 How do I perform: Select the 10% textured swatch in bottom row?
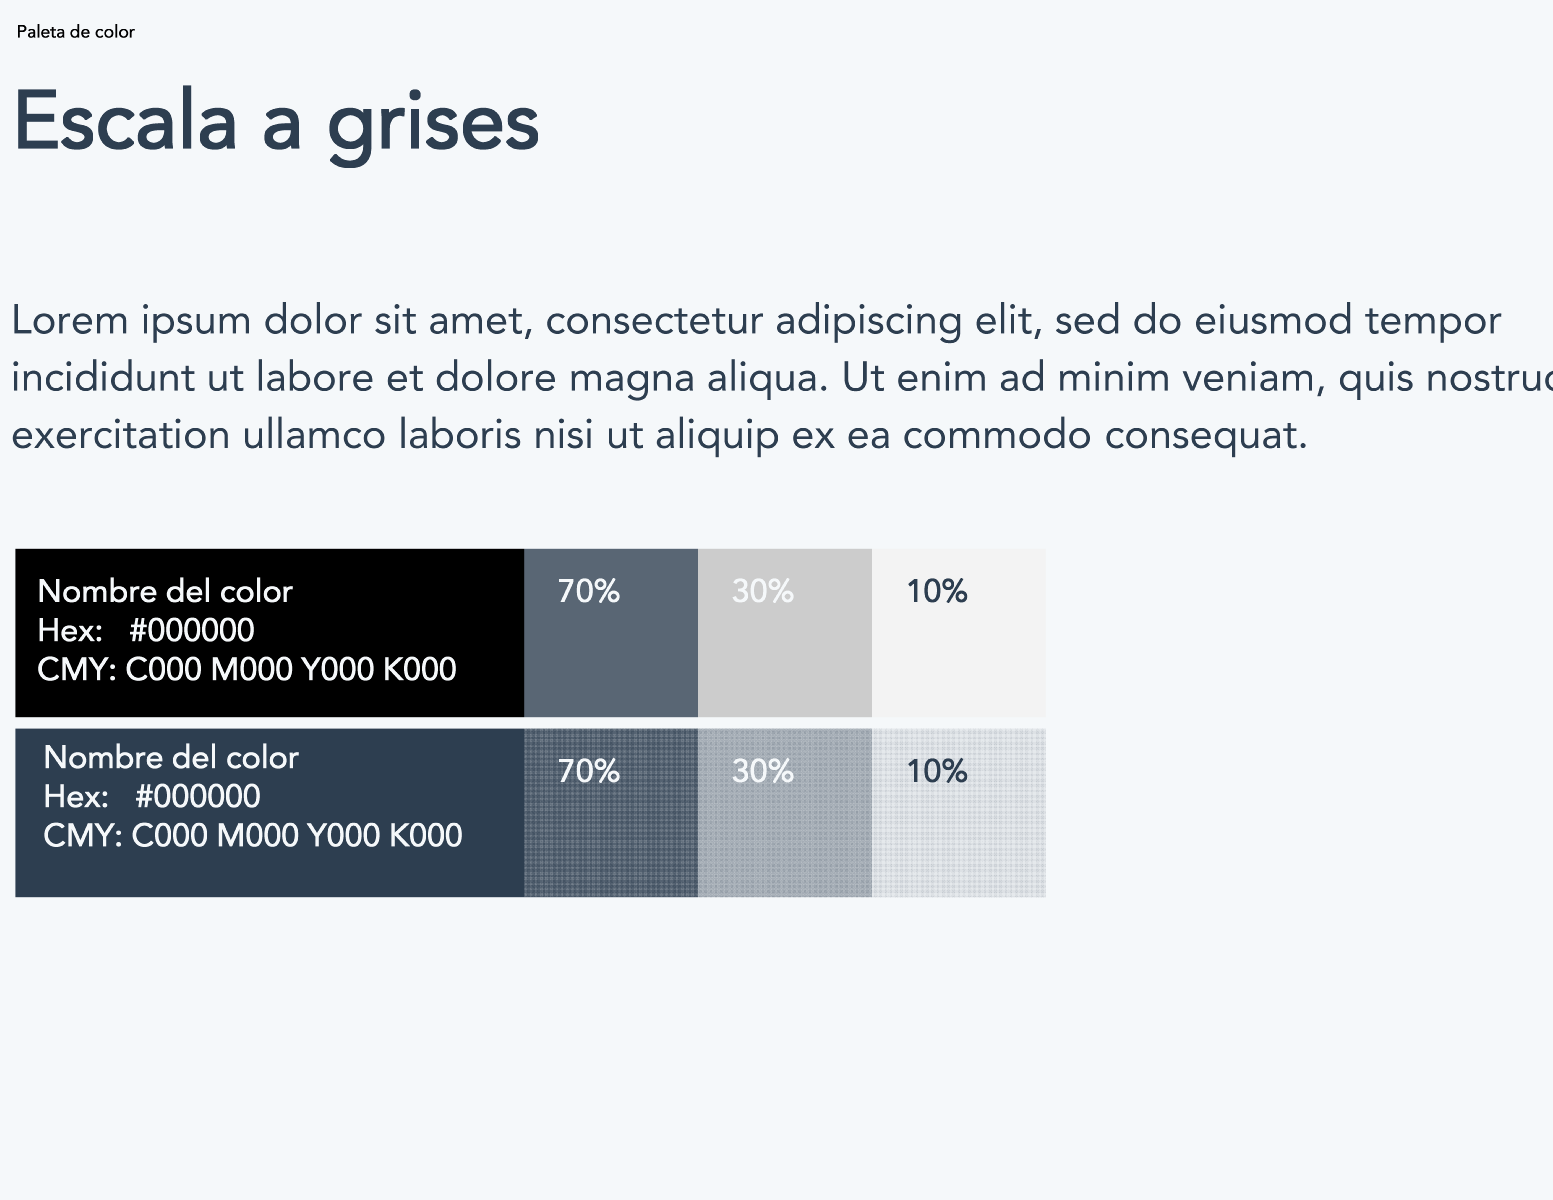[x=959, y=813]
